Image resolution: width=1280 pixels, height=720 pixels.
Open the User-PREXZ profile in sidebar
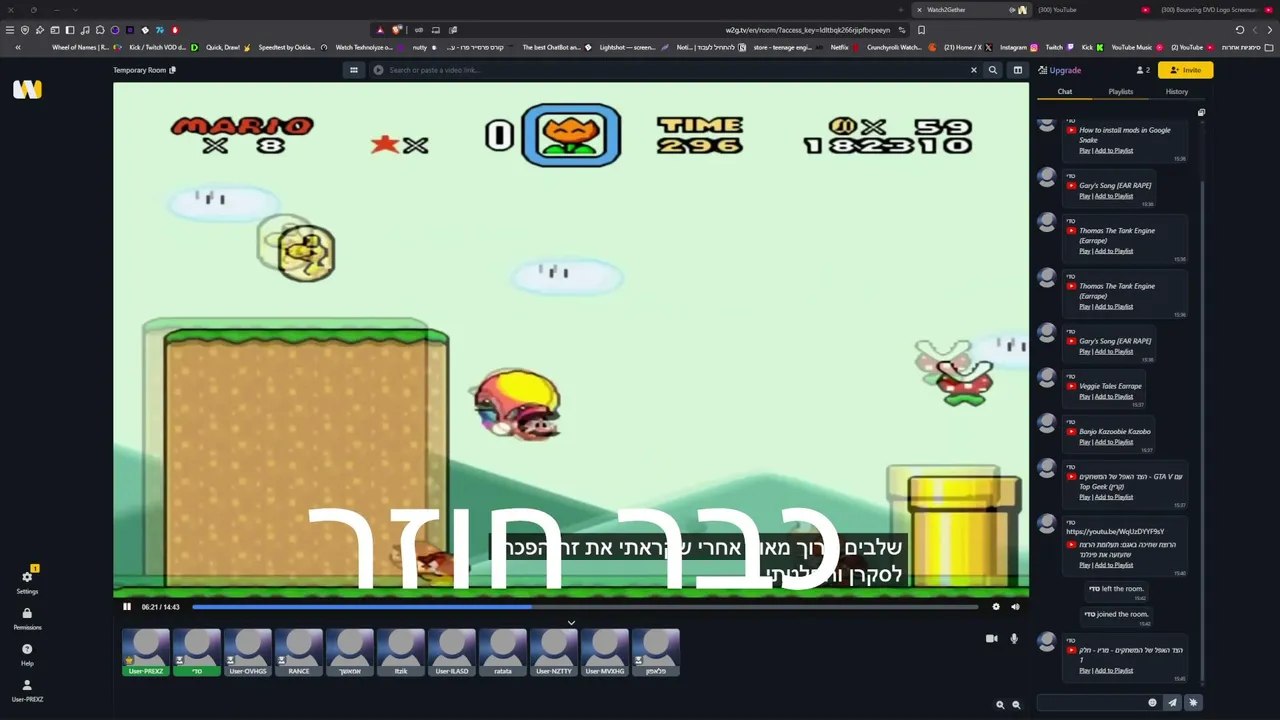[x=27, y=690]
